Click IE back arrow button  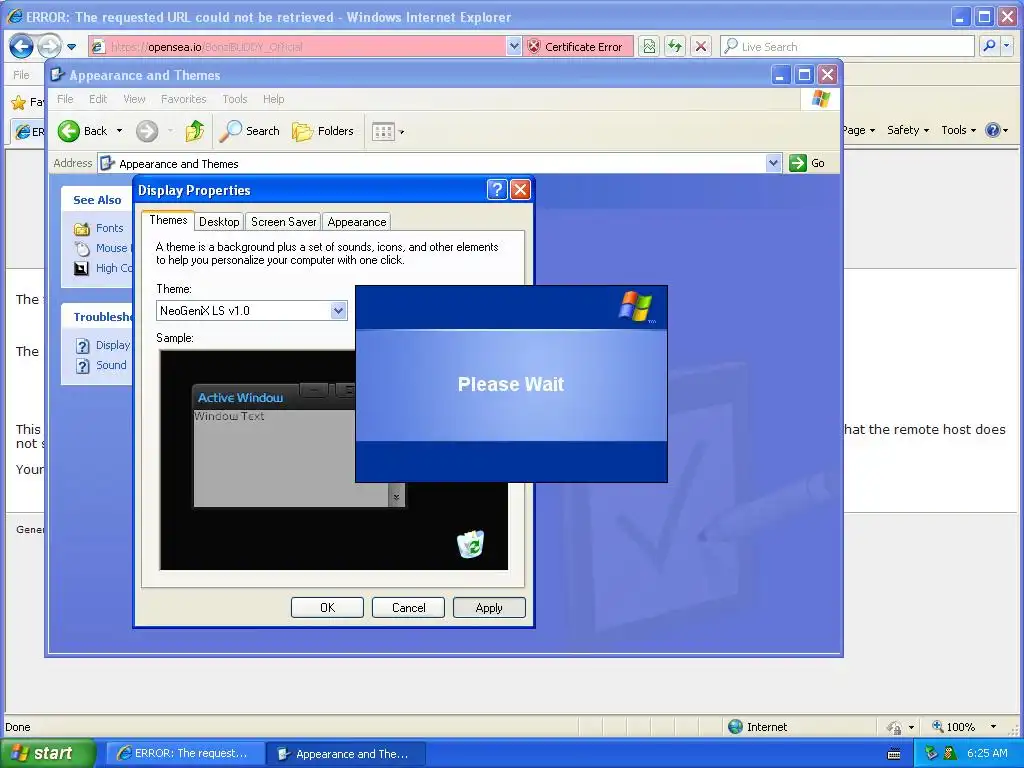22,46
